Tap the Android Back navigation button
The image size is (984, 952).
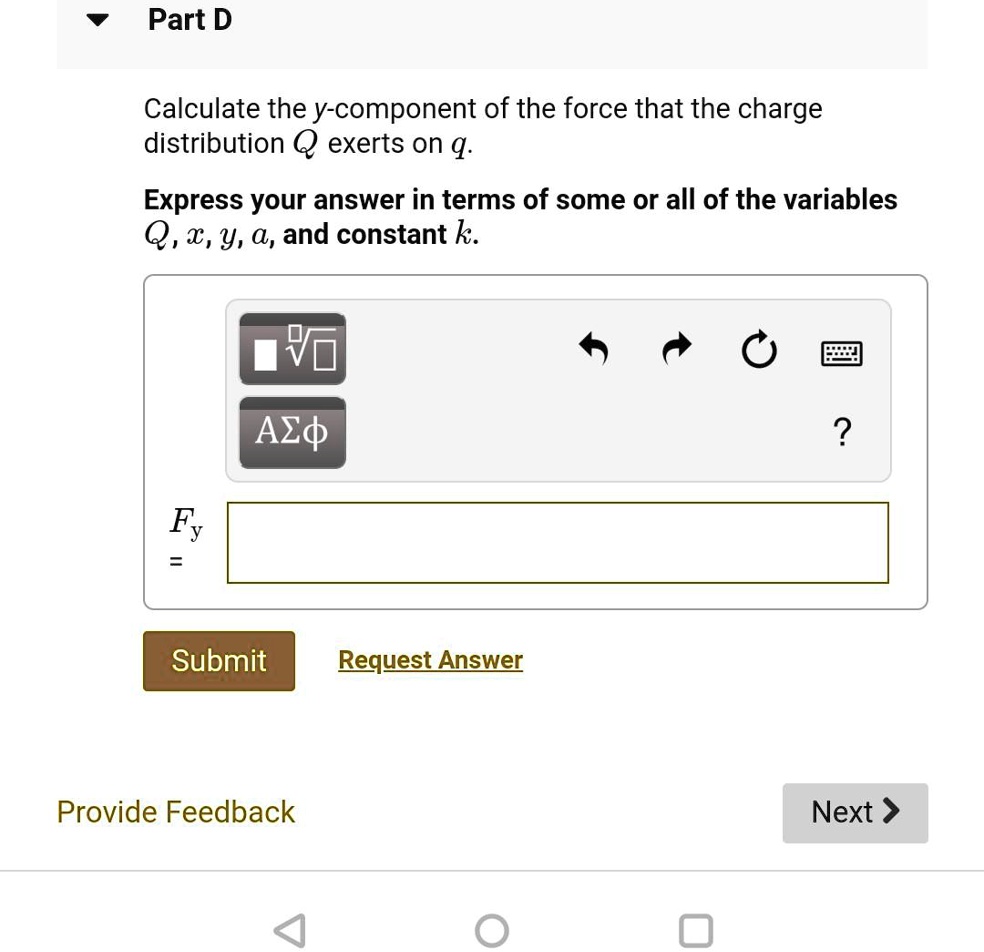288,929
